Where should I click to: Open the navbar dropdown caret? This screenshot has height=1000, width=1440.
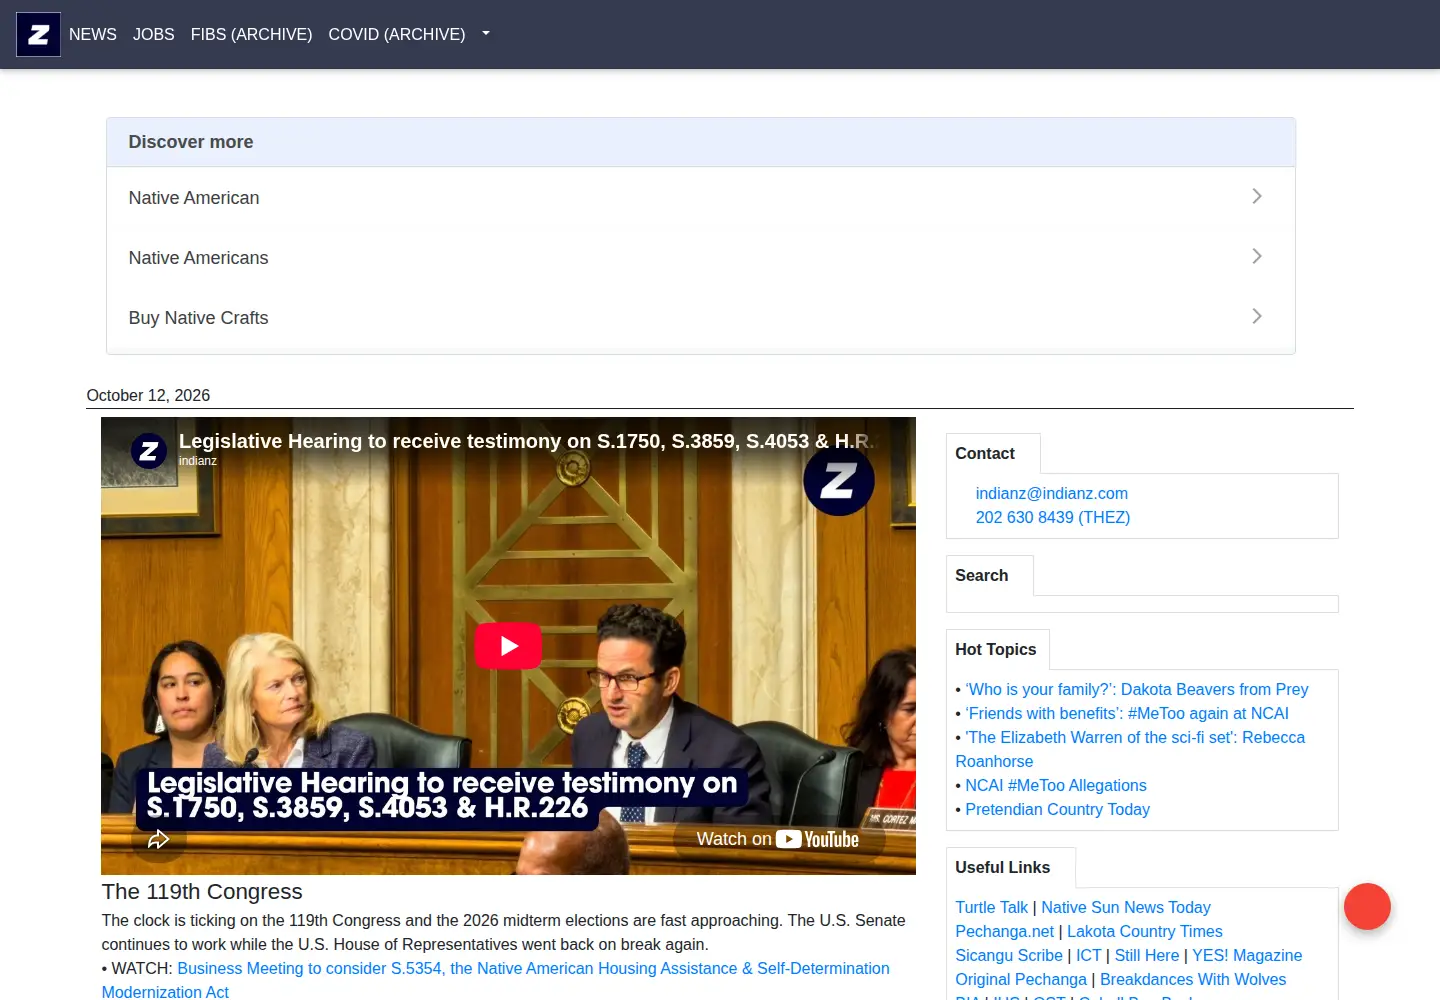(x=486, y=34)
